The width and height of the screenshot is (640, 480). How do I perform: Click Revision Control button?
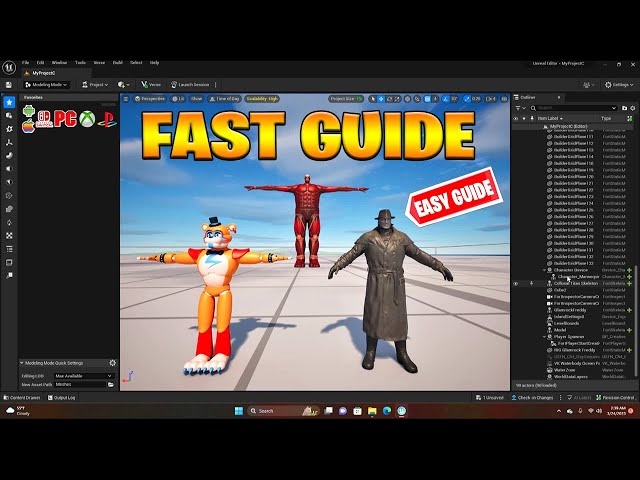(616, 398)
